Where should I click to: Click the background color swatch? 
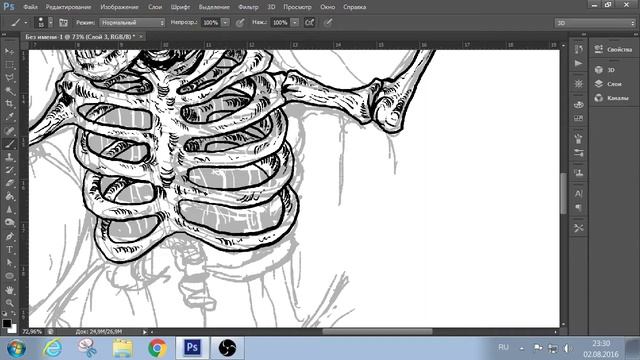(13, 329)
